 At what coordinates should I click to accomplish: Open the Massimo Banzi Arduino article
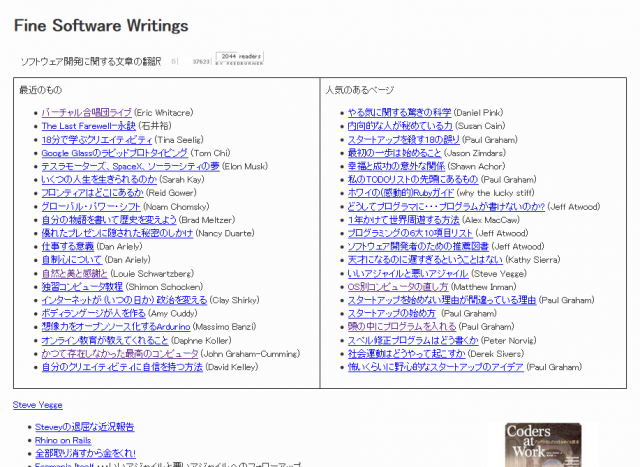[x=116, y=327]
